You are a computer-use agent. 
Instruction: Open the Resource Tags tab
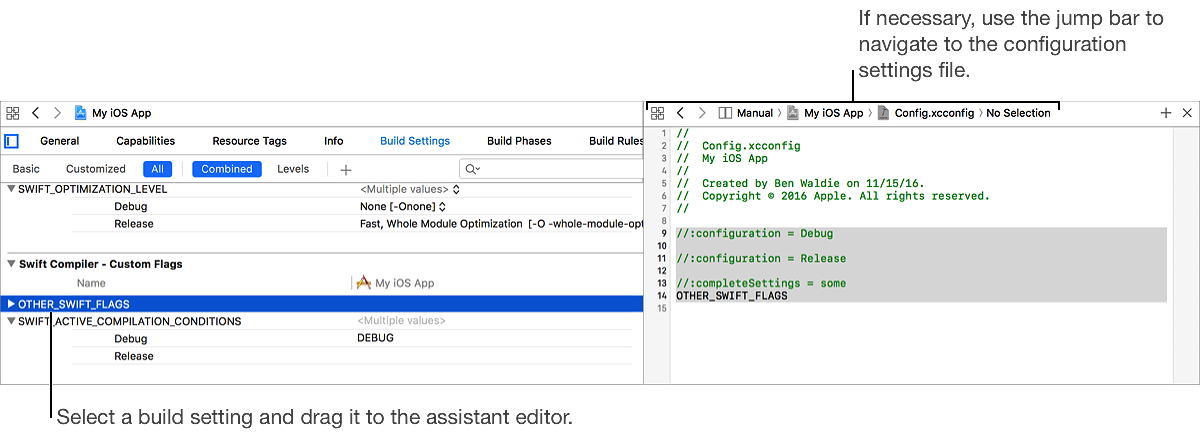point(250,141)
